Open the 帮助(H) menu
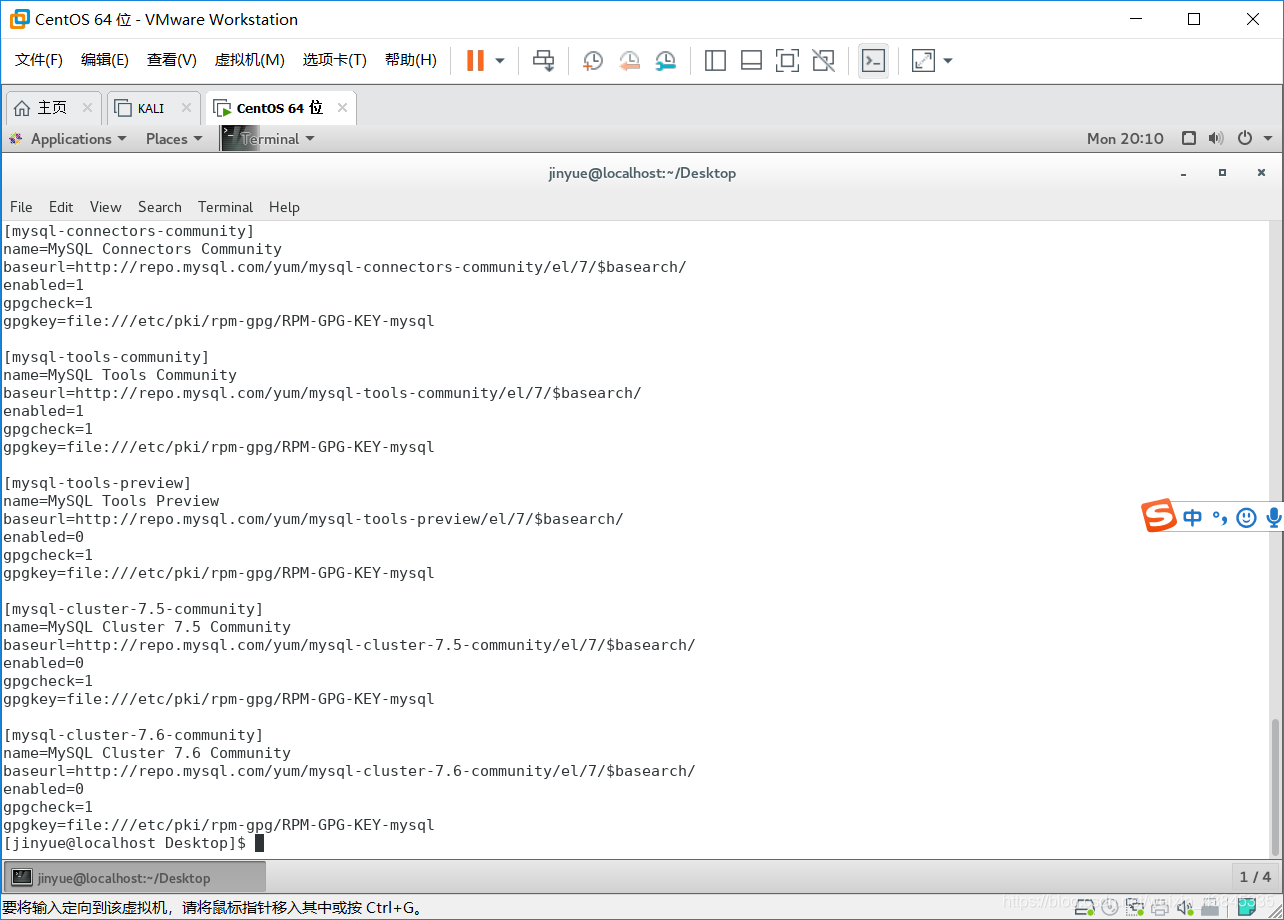 point(411,60)
